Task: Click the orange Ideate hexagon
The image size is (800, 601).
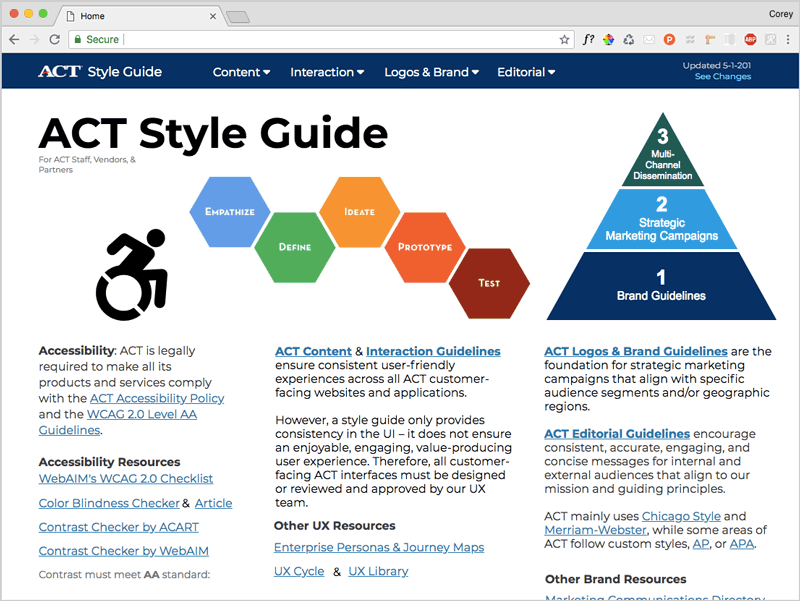Action: pyautogui.click(x=360, y=212)
